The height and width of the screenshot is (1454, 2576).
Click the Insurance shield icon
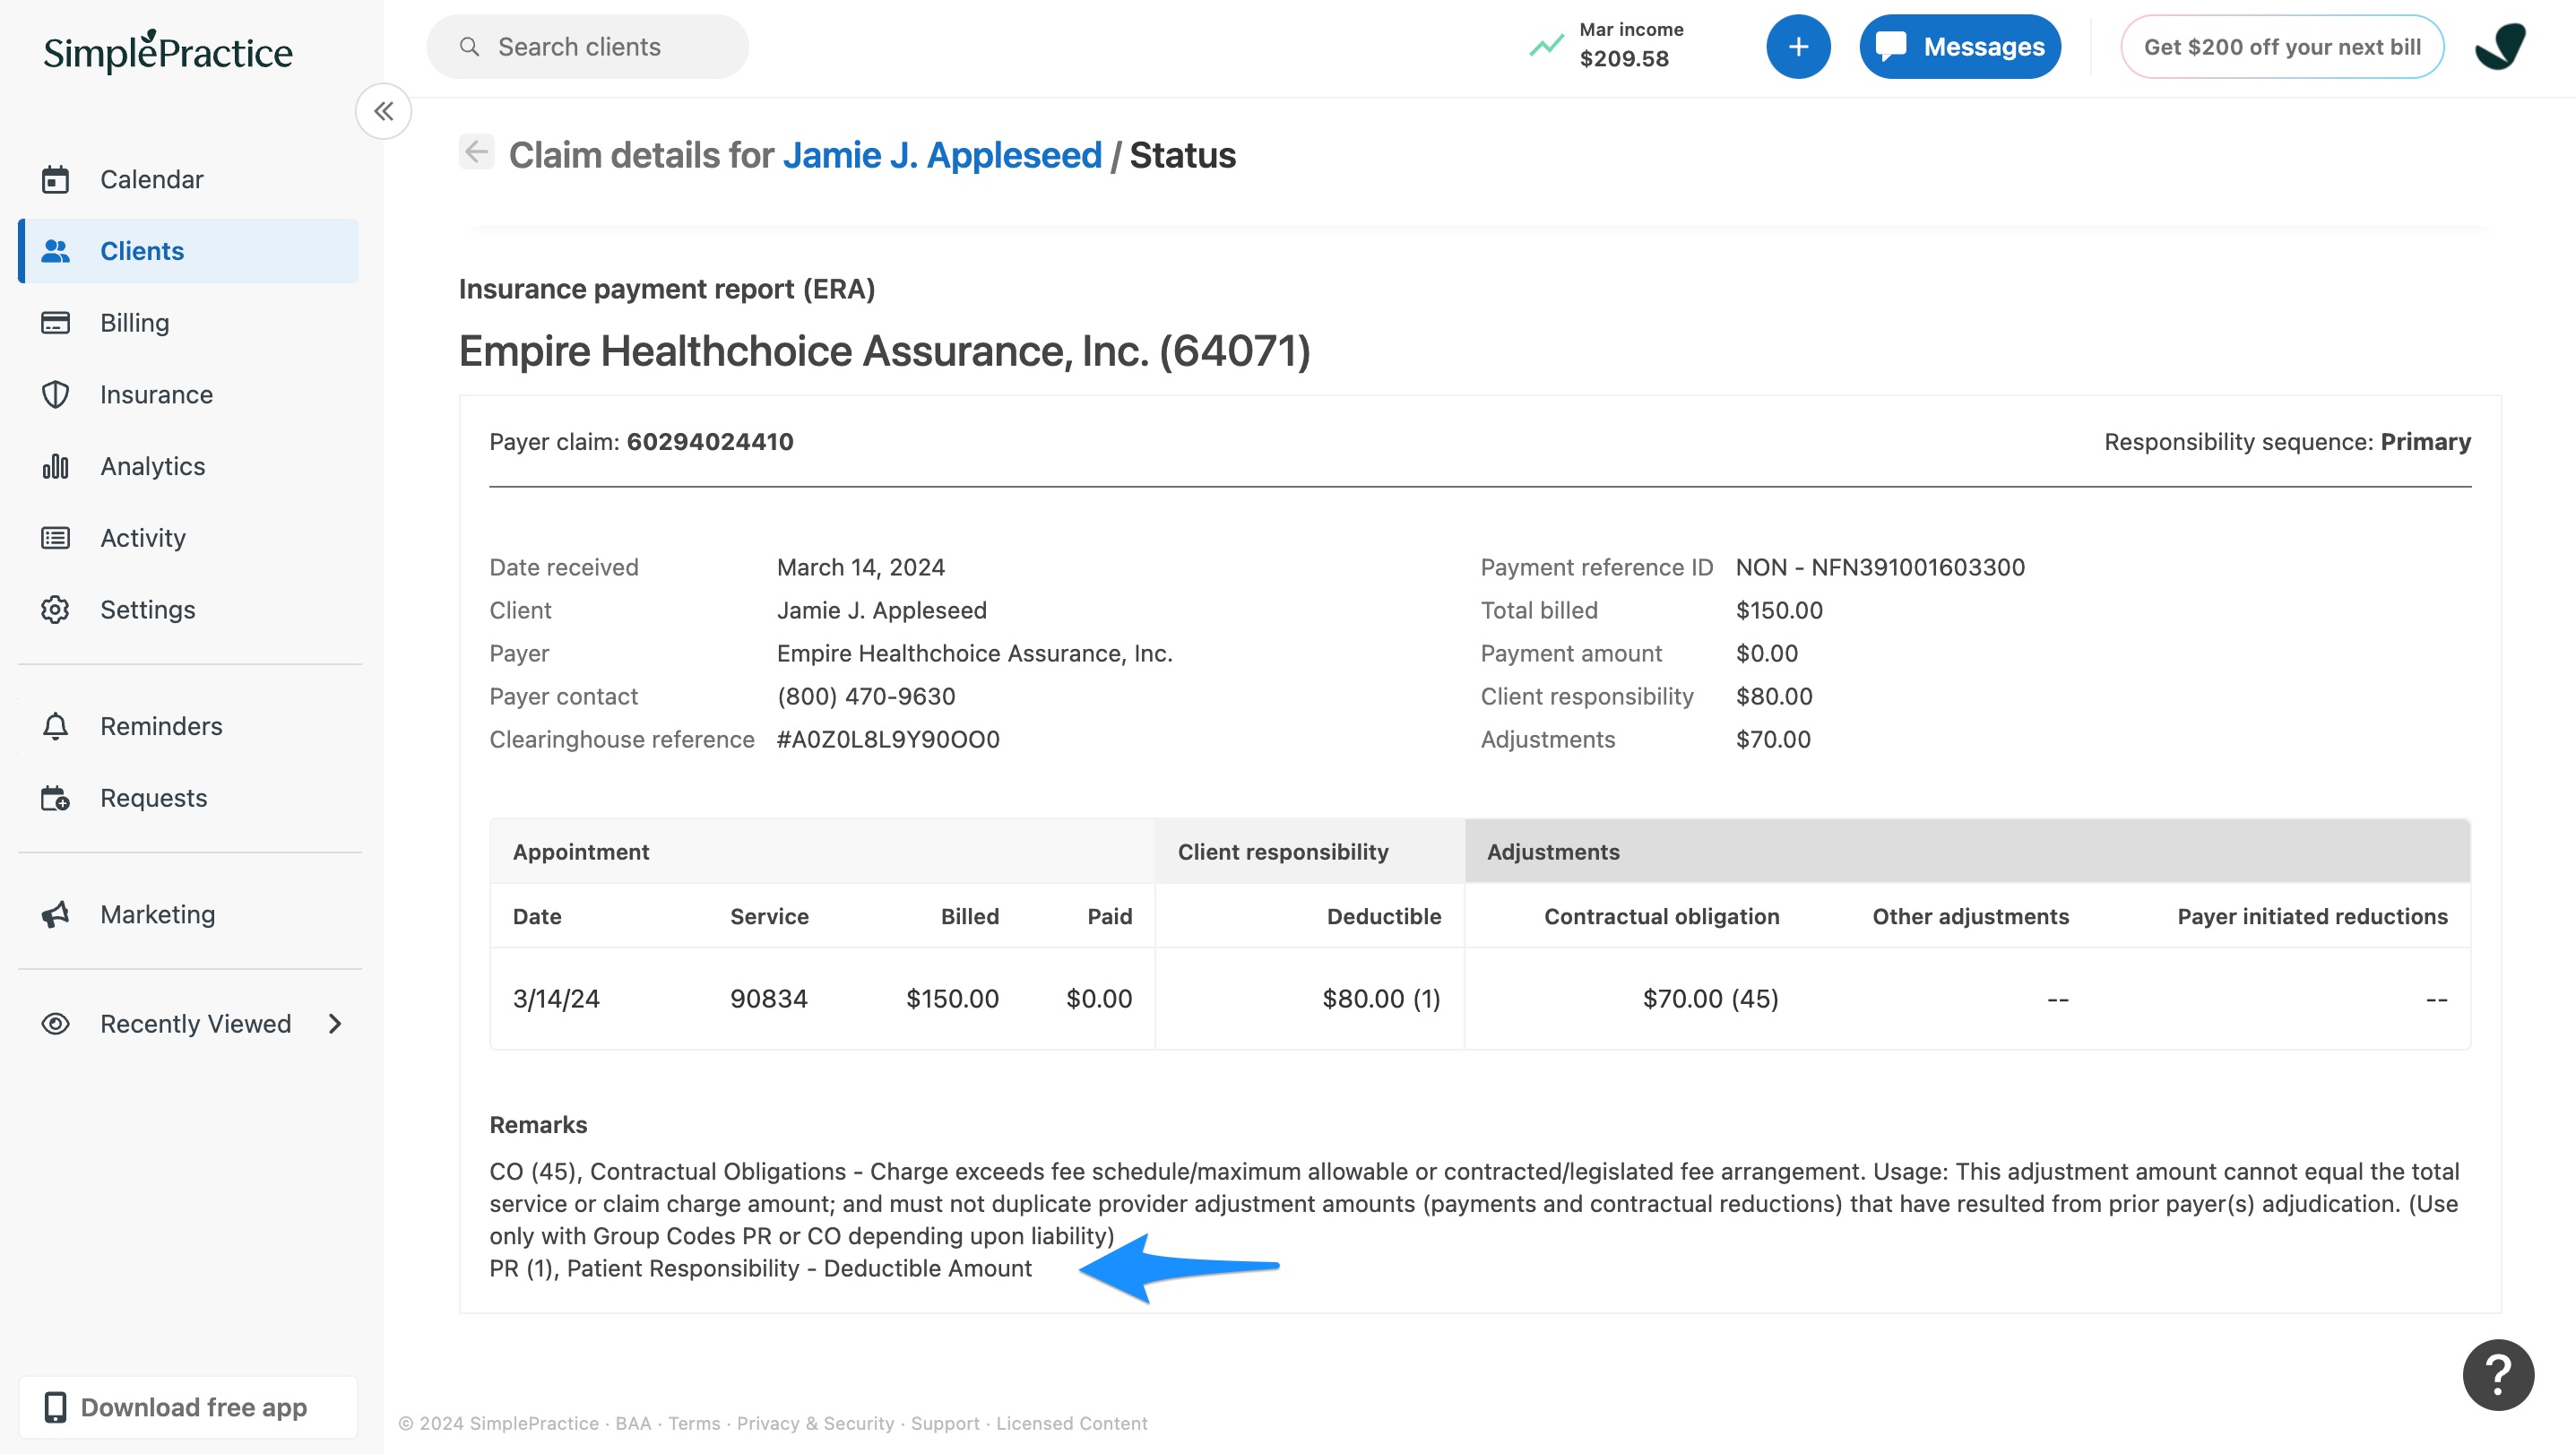tap(56, 395)
